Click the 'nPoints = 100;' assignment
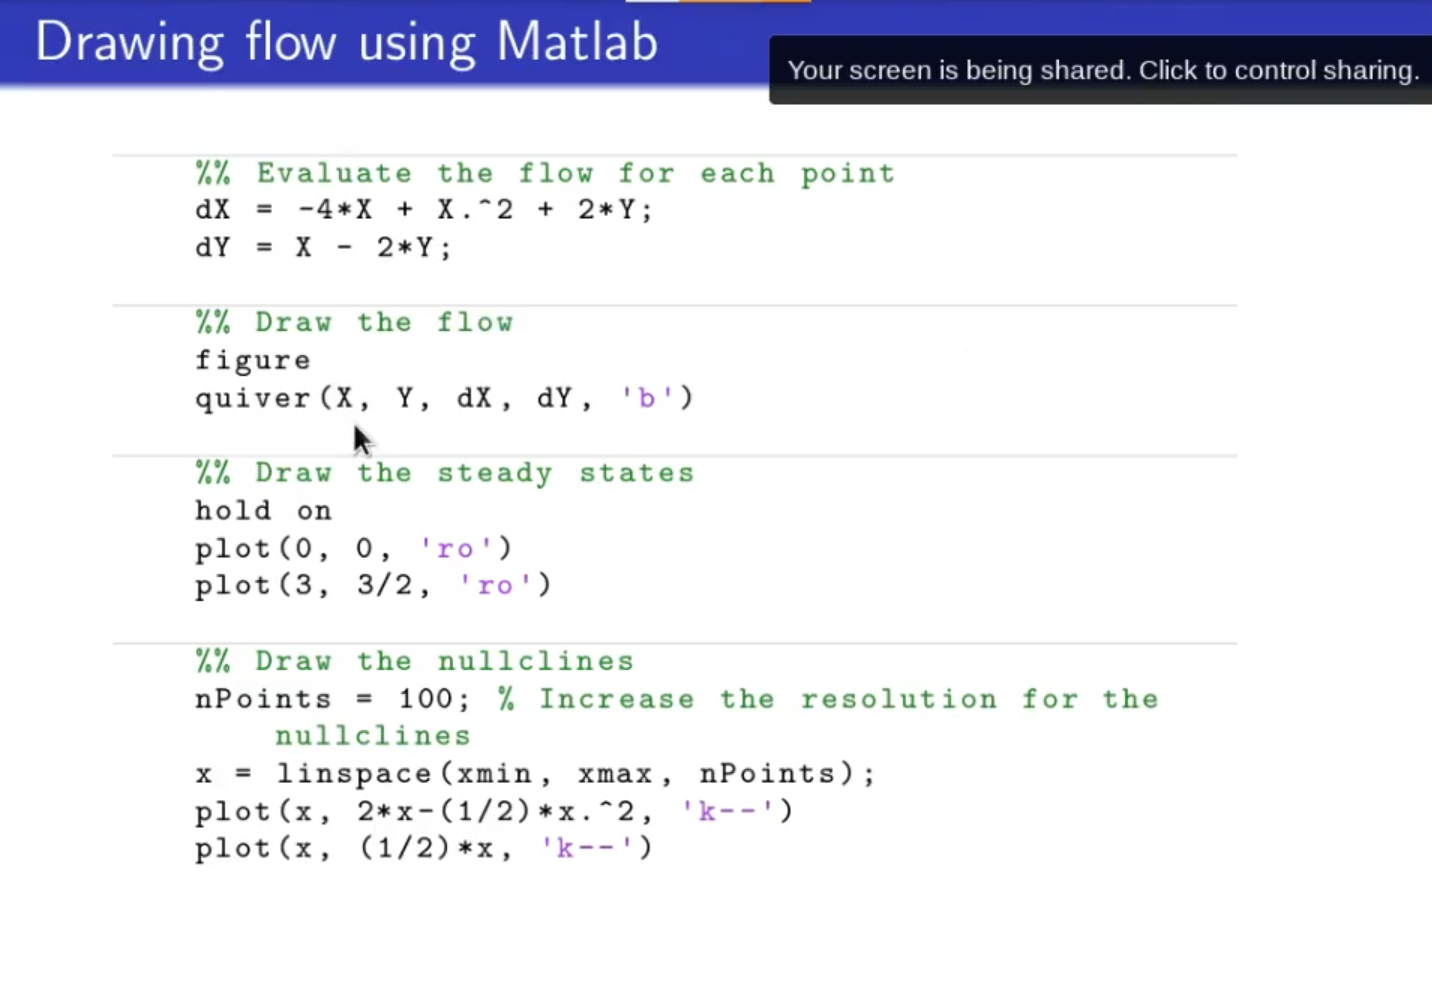1432x981 pixels. [331, 698]
